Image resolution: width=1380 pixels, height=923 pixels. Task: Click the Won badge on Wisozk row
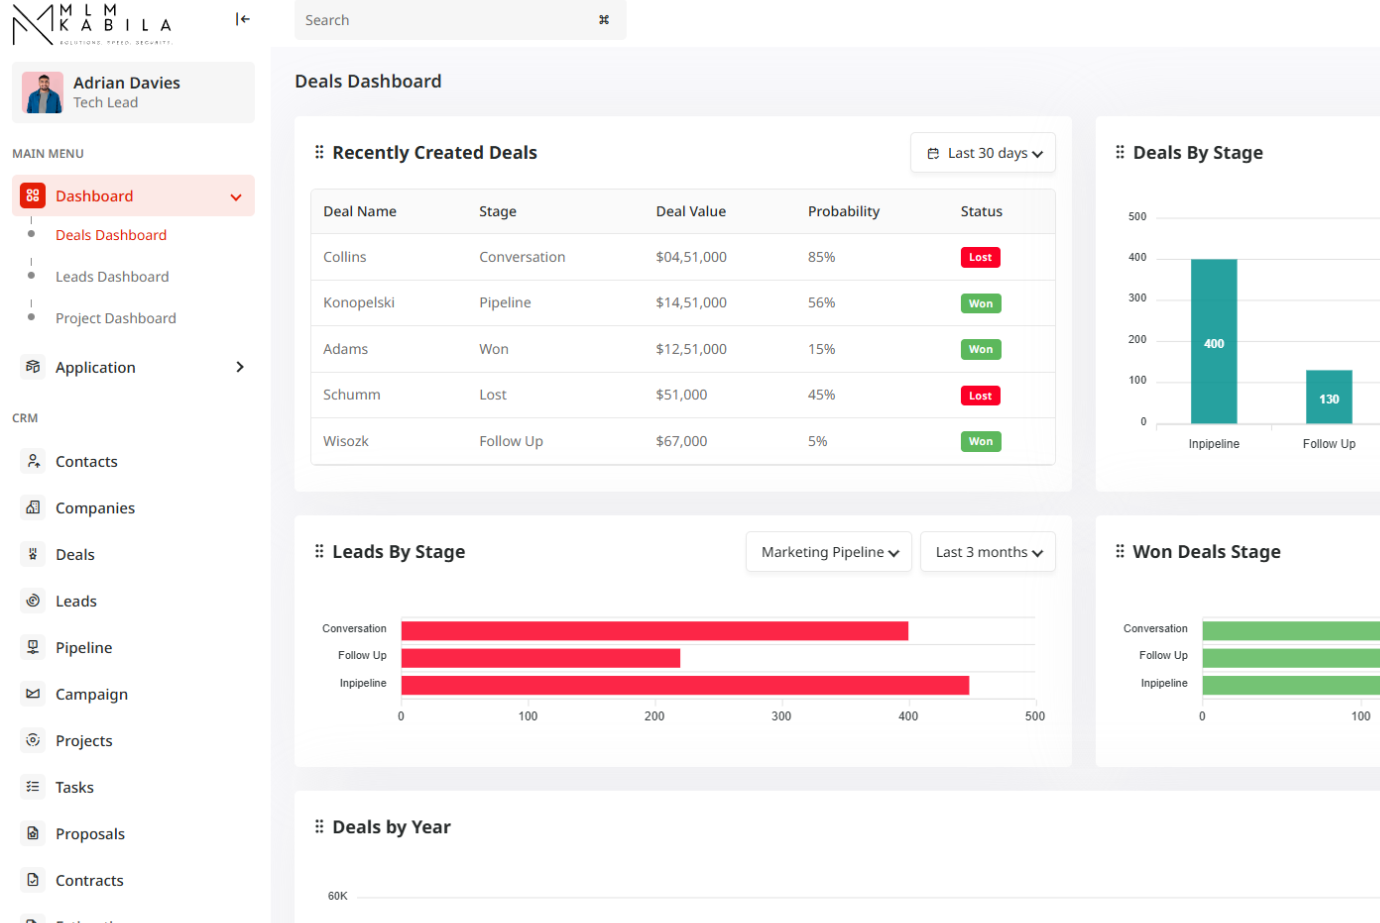(981, 441)
